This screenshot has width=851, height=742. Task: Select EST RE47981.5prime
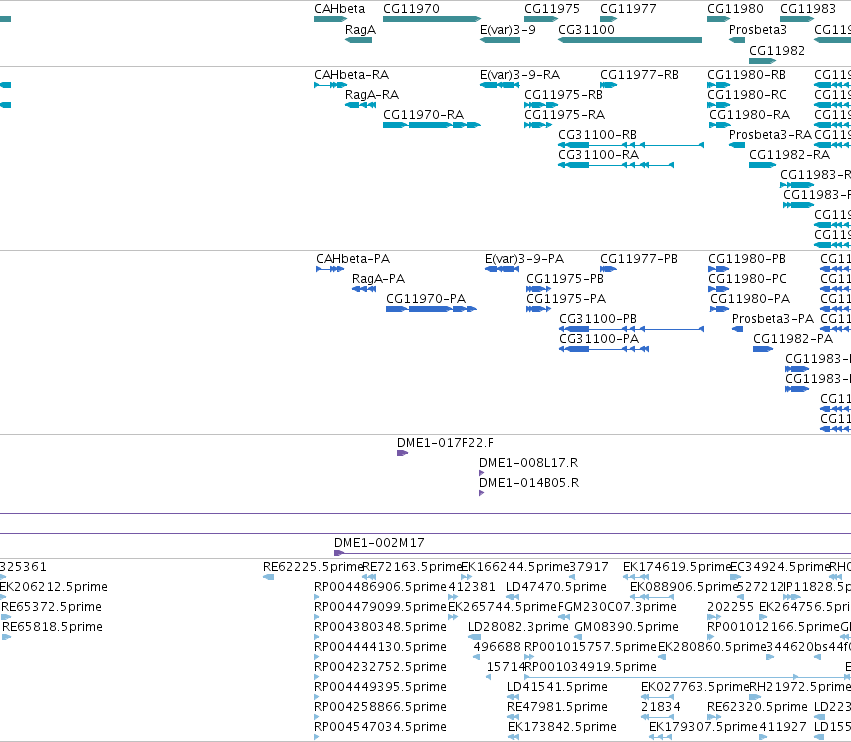(513, 718)
